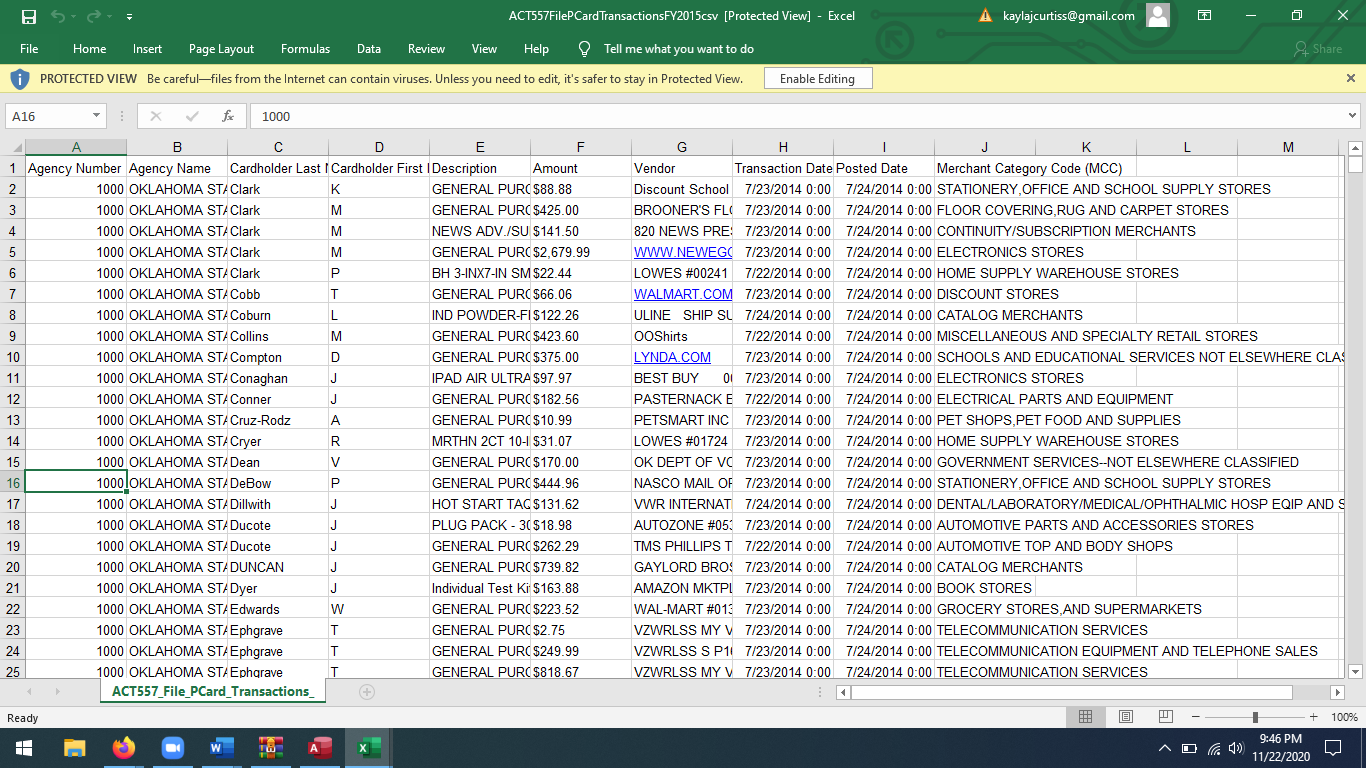Open the Customize Quick Access Toolbar menu
Screen dimensions: 1366x768
(x=127, y=16)
